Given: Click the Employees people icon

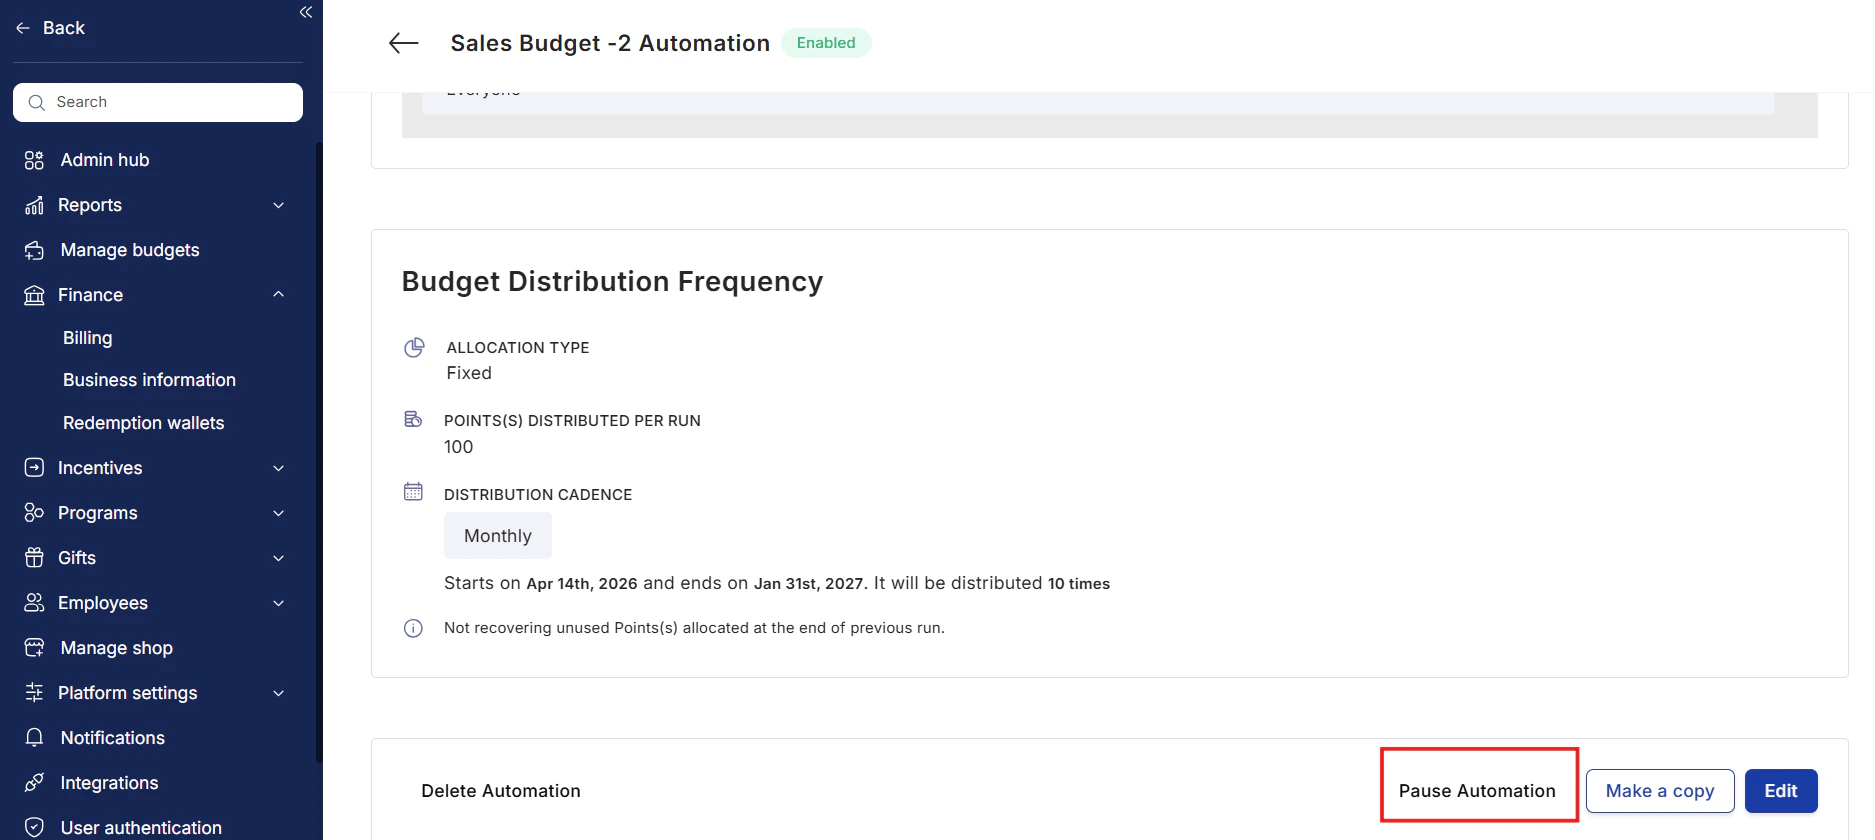Looking at the screenshot, I should coord(34,603).
